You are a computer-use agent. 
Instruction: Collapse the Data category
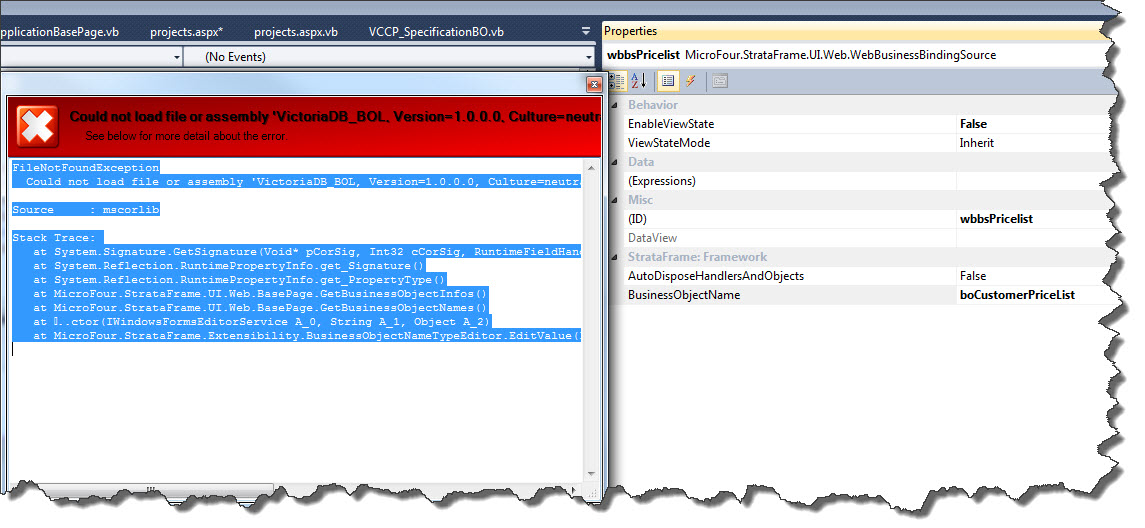coord(614,162)
